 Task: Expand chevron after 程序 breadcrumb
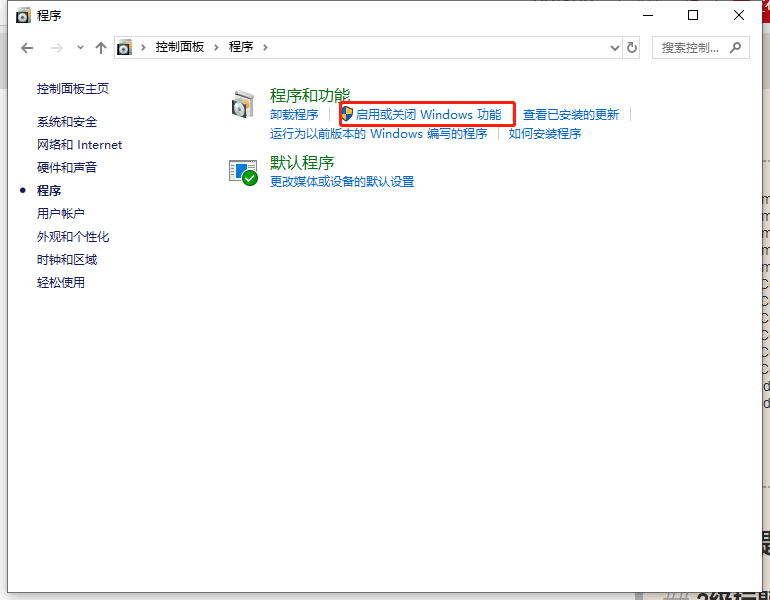265,47
